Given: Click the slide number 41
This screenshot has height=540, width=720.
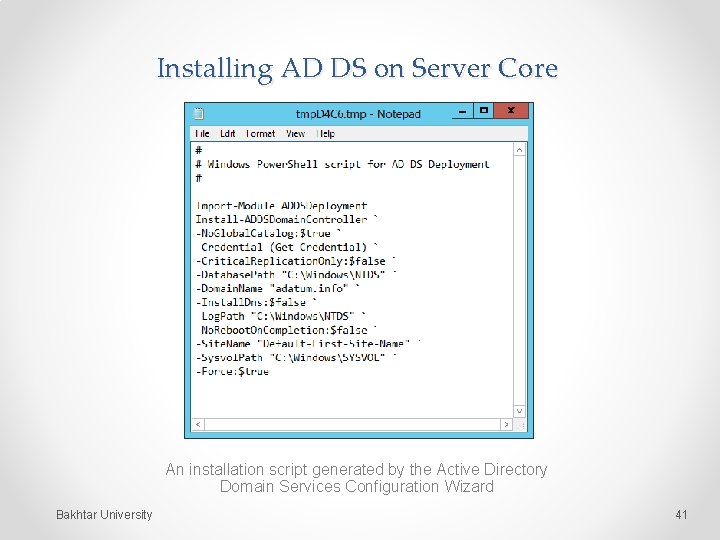Looking at the screenshot, I should coord(681,515).
